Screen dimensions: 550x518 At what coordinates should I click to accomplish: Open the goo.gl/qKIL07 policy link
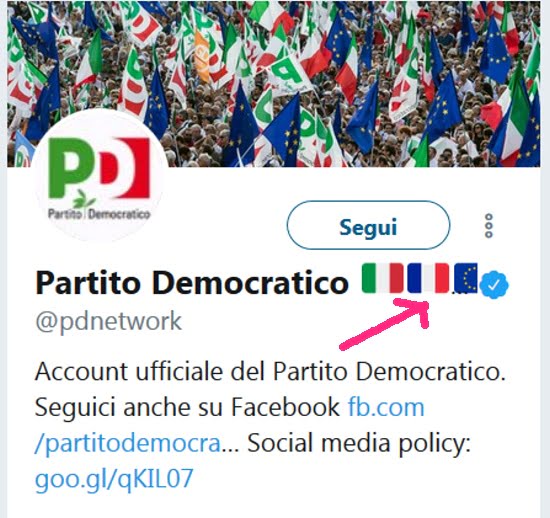tap(114, 478)
